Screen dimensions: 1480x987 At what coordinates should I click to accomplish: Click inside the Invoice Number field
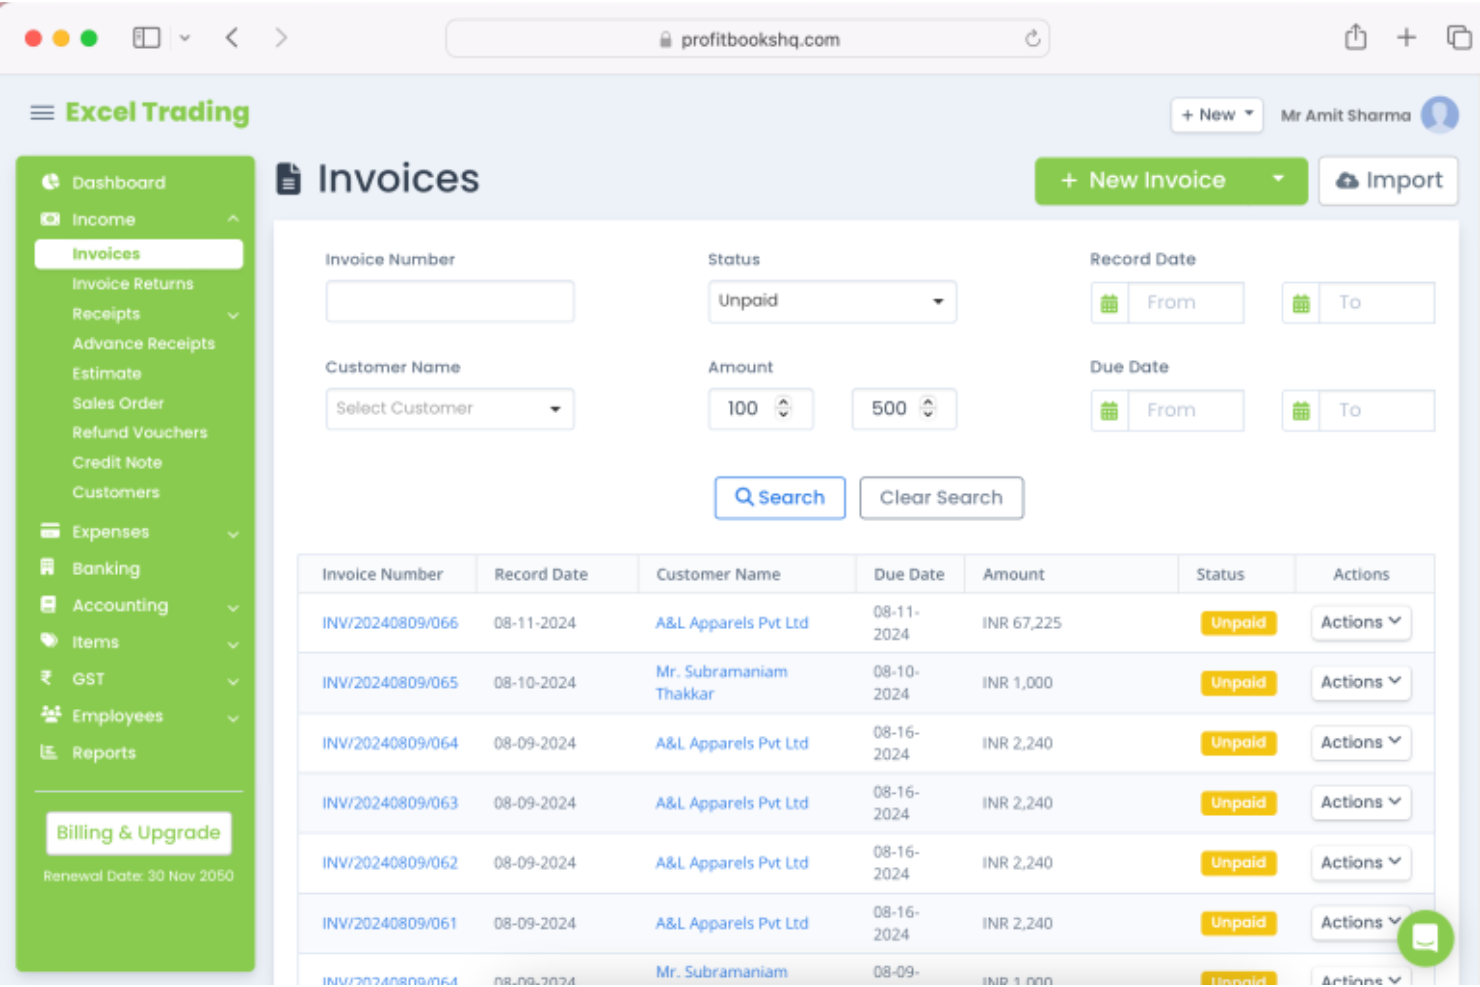[x=449, y=301]
